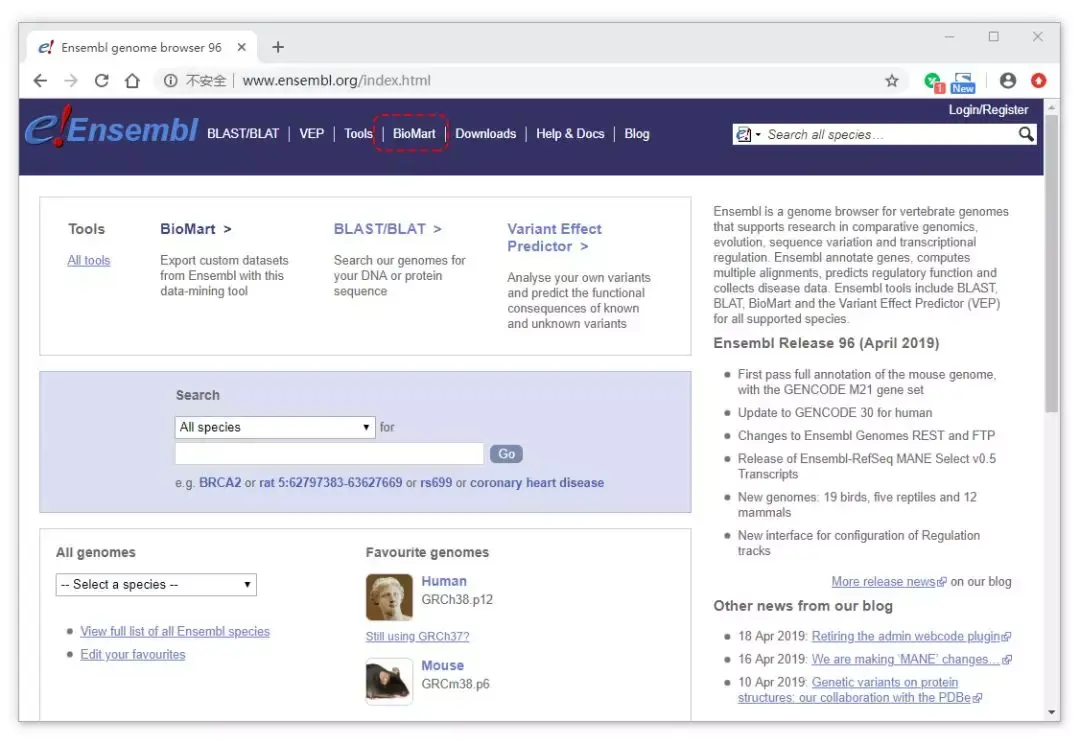1080x744 pixels.
Task: Open the Variant Effect Predictor > heading
Action: pos(554,238)
